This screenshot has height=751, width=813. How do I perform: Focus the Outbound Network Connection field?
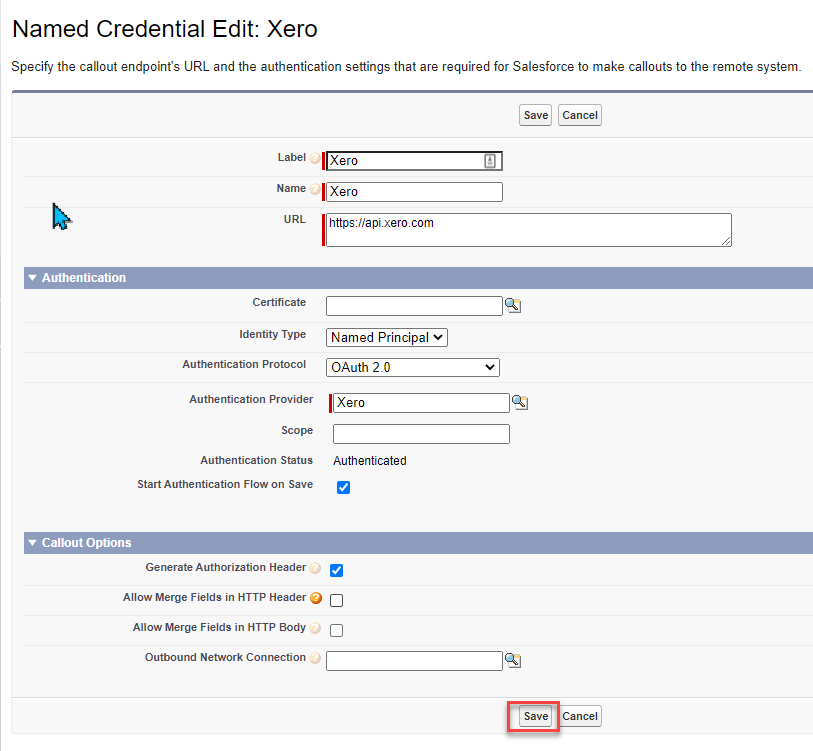pyautogui.click(x=414, y=661)
